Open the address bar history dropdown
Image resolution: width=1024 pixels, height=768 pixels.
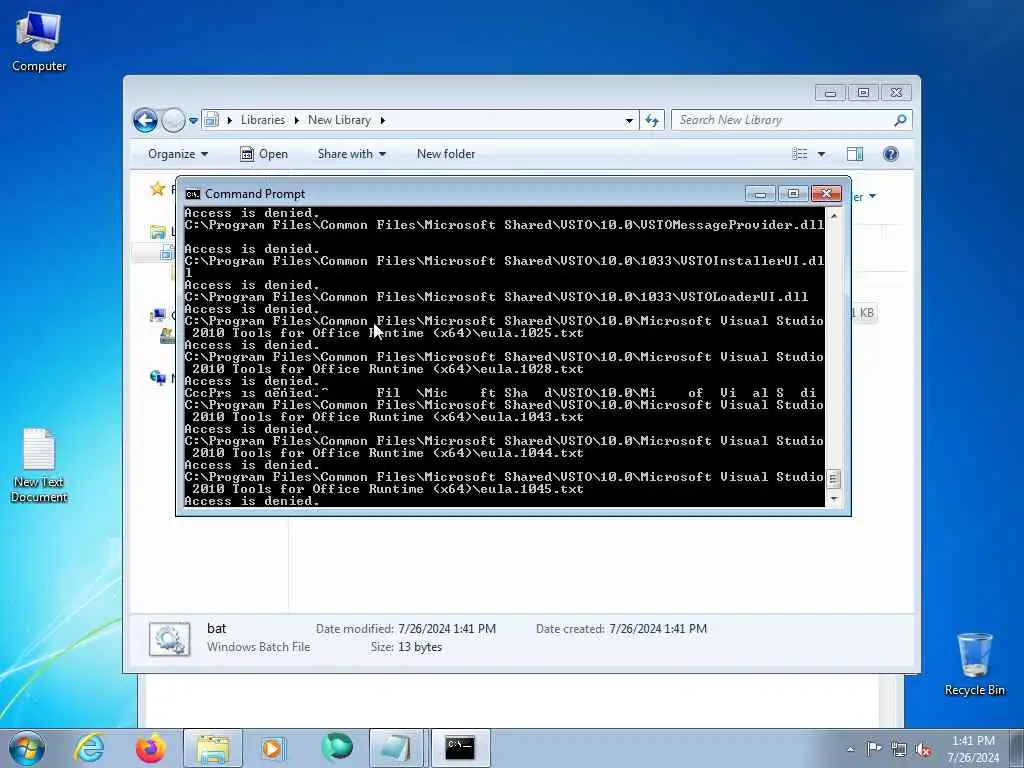click(x=629, y=120)
